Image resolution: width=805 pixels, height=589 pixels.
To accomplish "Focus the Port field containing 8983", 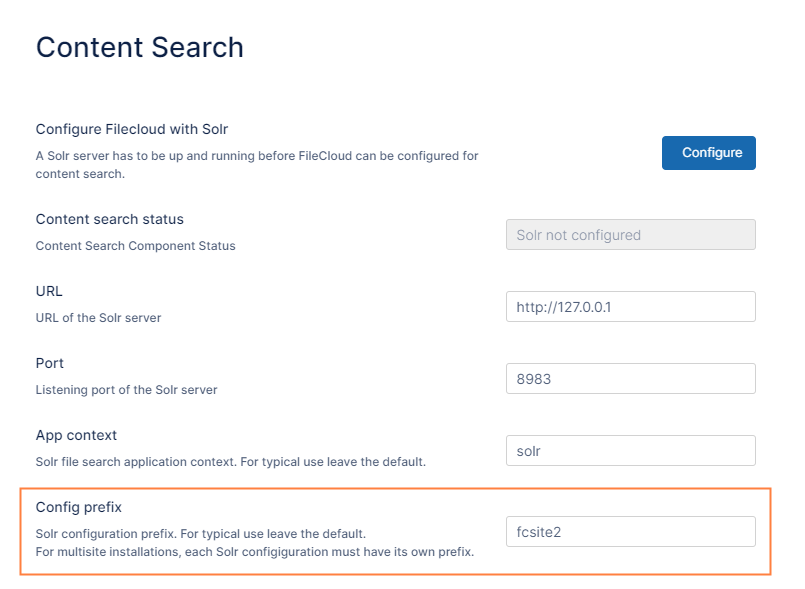I will (x=630, y=379).
